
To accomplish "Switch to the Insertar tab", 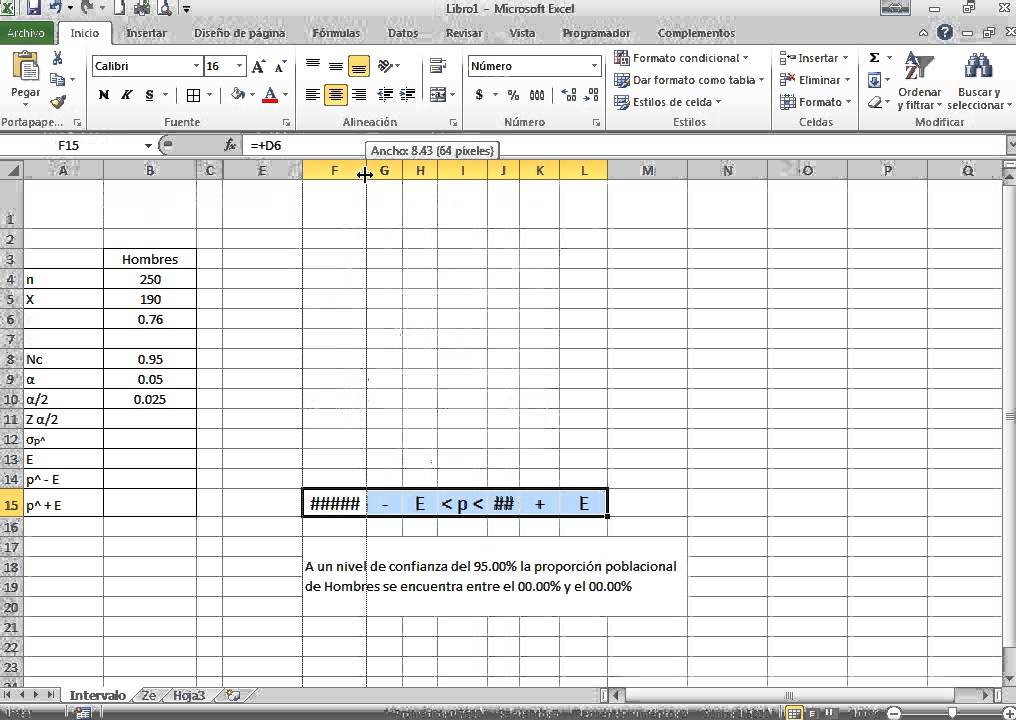I will (146, 33).
